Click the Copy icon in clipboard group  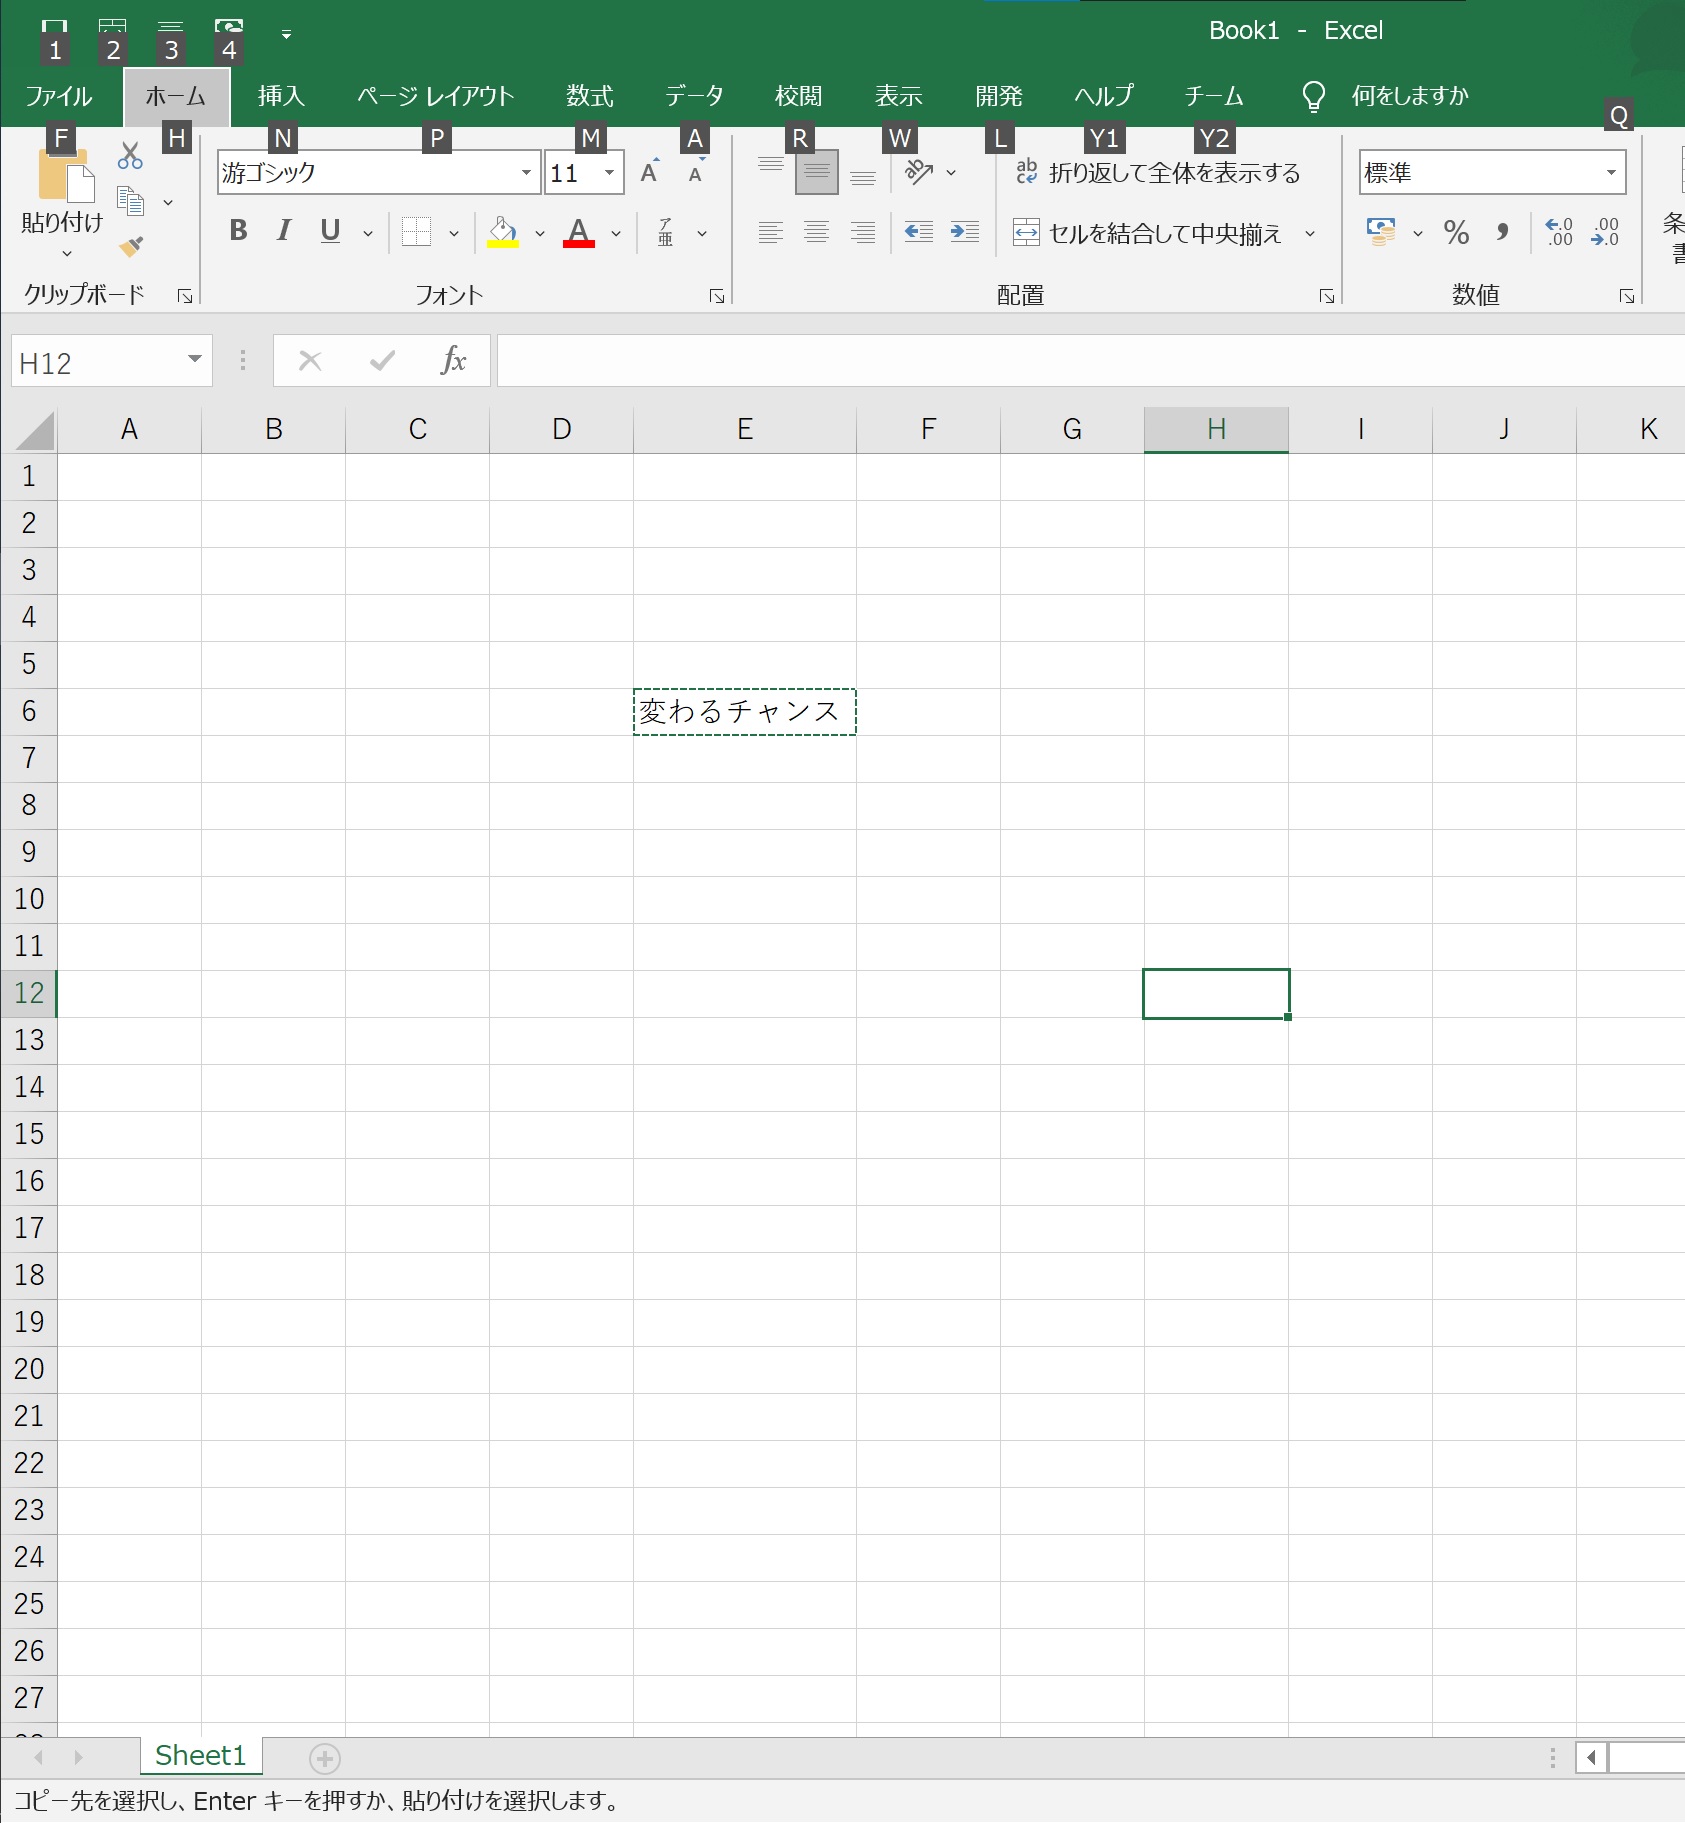point(130,201)
